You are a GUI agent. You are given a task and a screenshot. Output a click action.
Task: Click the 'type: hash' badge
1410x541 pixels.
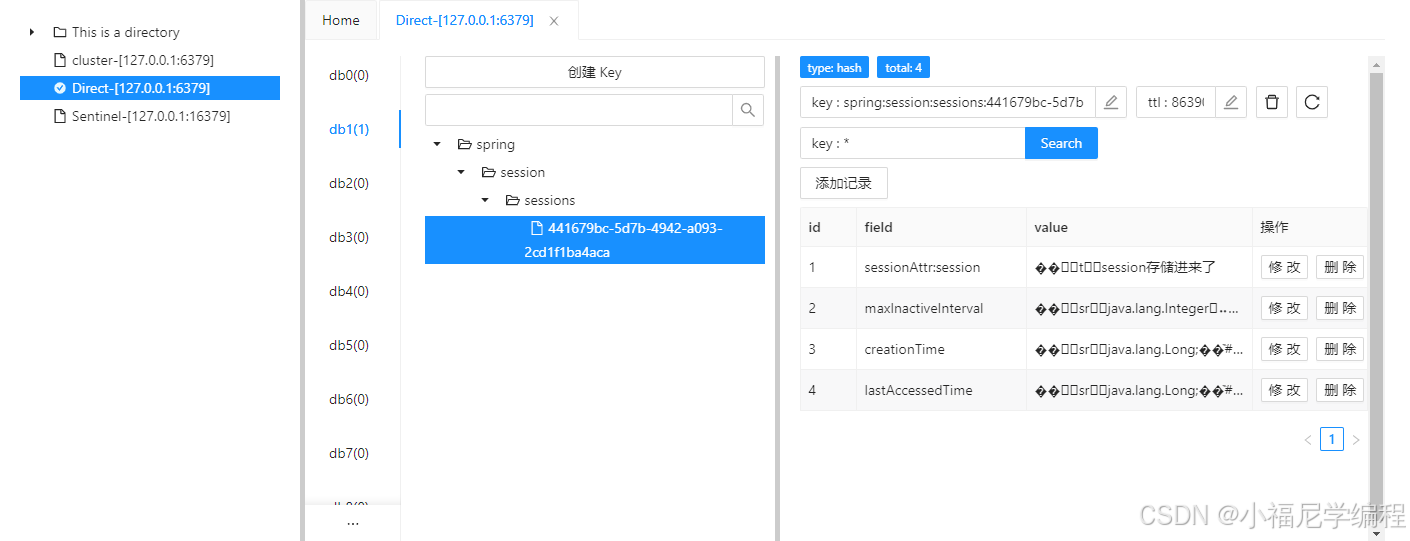pyautogui.click(x=834, y=68)
